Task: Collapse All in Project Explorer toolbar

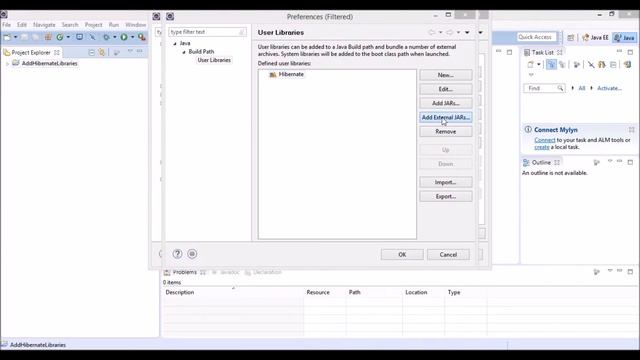Action: [x=91, y=52]
